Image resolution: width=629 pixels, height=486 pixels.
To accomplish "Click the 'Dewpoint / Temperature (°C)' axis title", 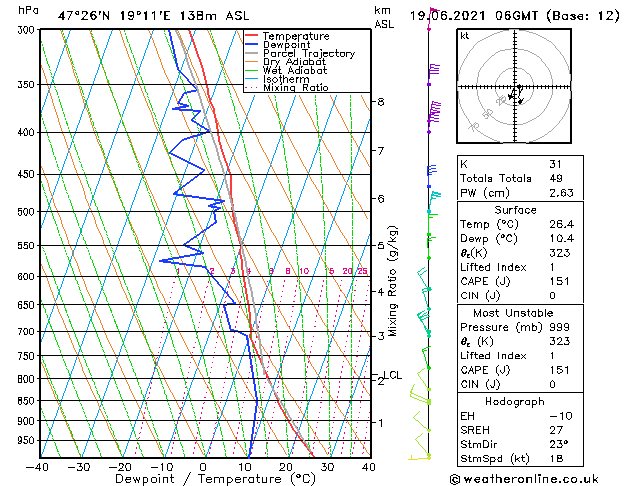I will (x=215, y=479).
